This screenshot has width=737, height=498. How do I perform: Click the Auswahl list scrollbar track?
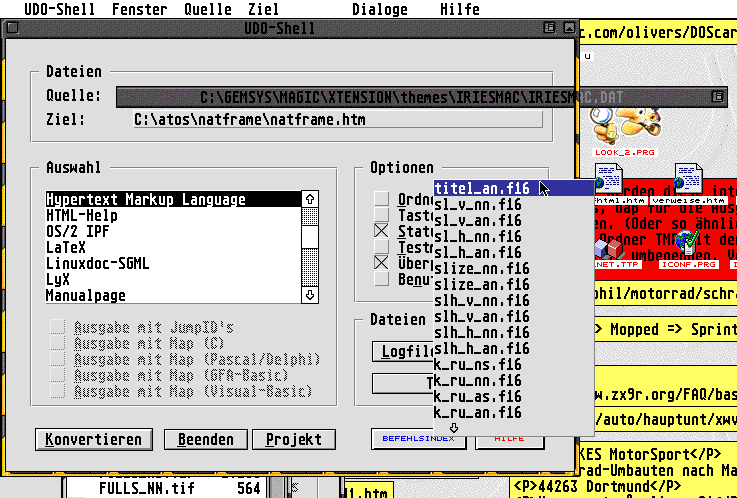310,245
